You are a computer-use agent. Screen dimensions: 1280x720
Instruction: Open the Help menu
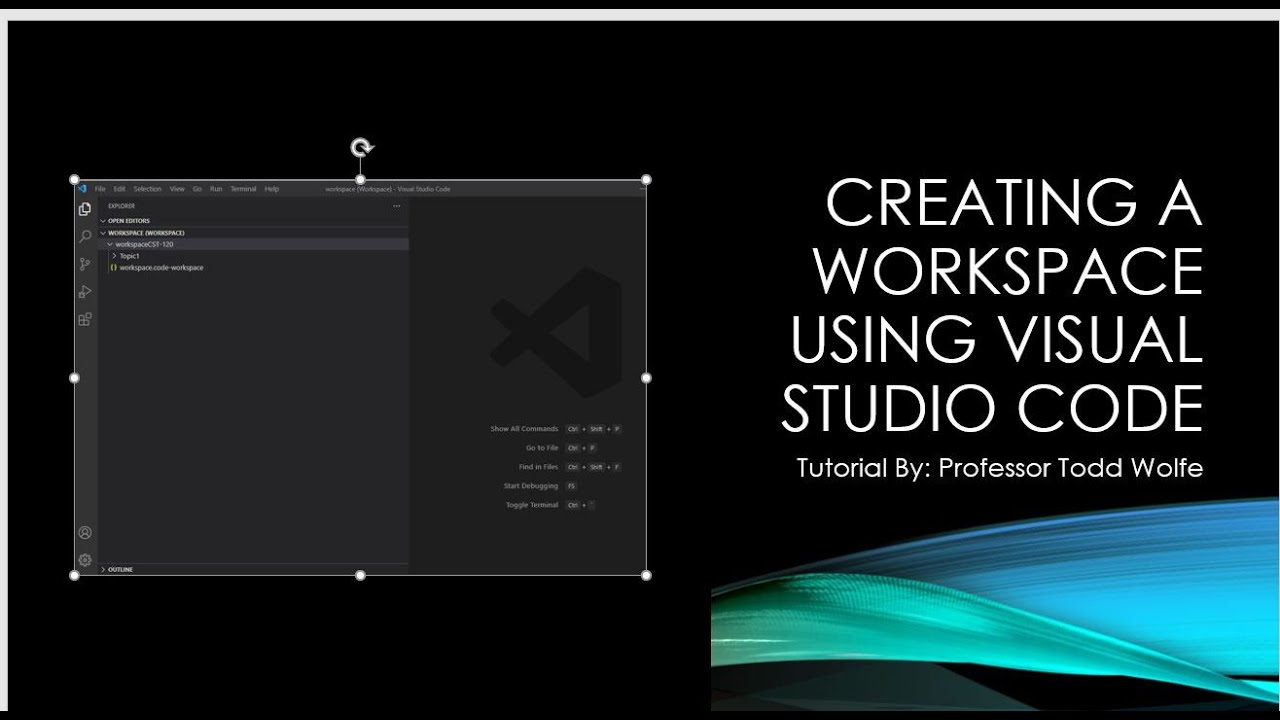[x=272, y=188]
